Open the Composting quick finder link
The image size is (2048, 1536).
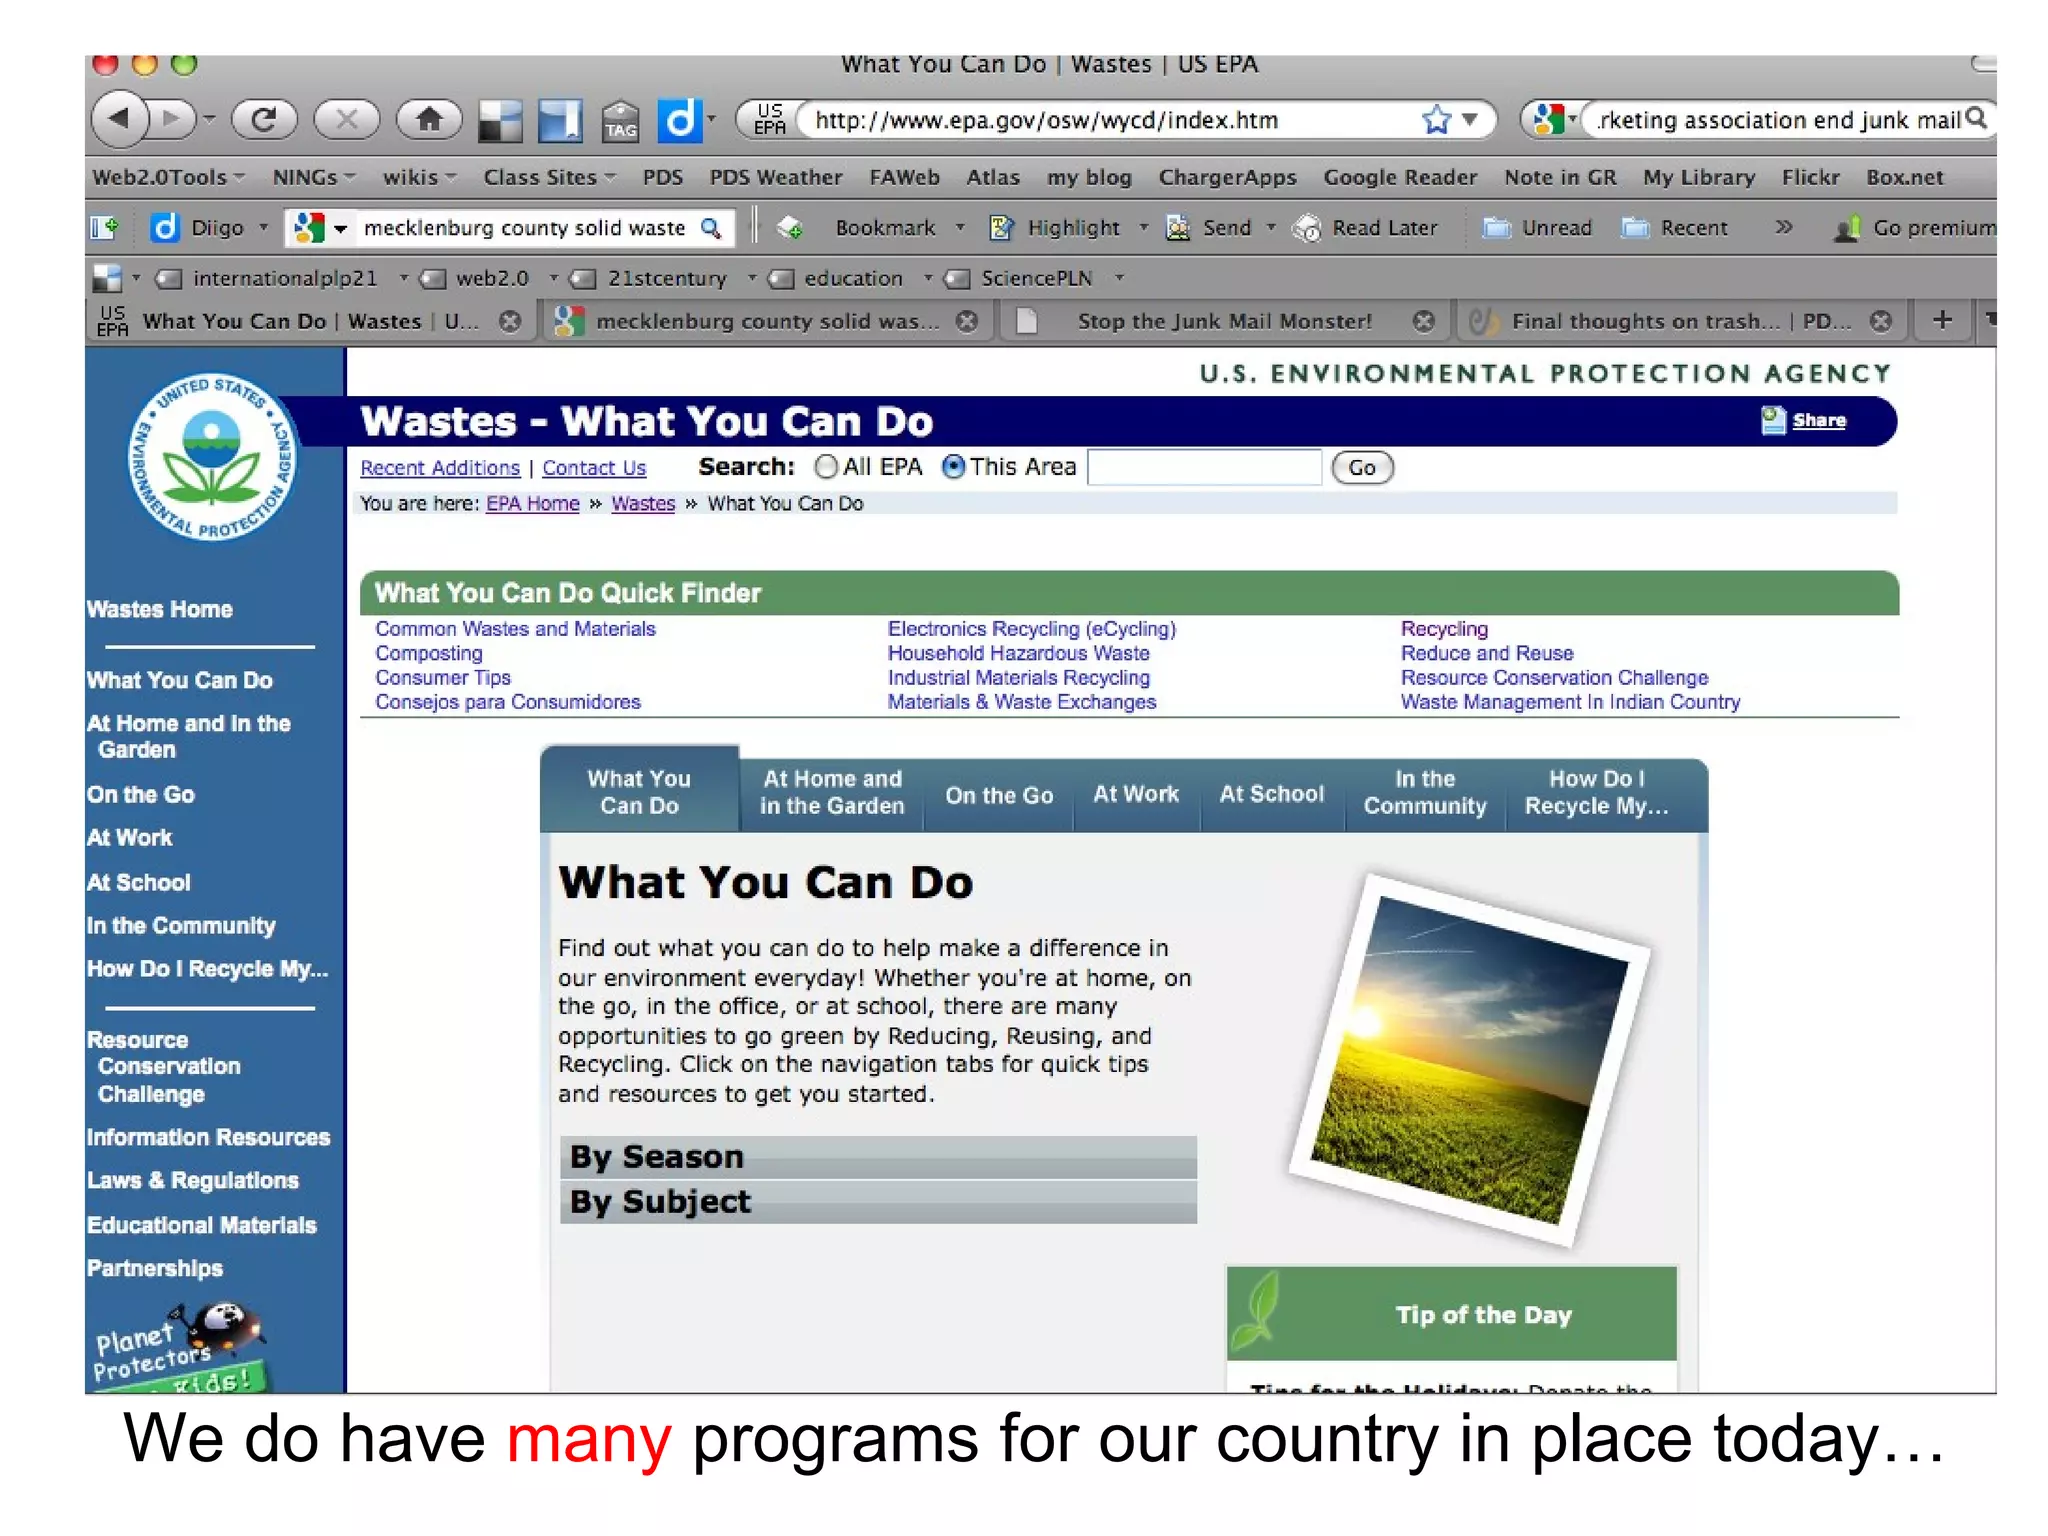point(429,653)
